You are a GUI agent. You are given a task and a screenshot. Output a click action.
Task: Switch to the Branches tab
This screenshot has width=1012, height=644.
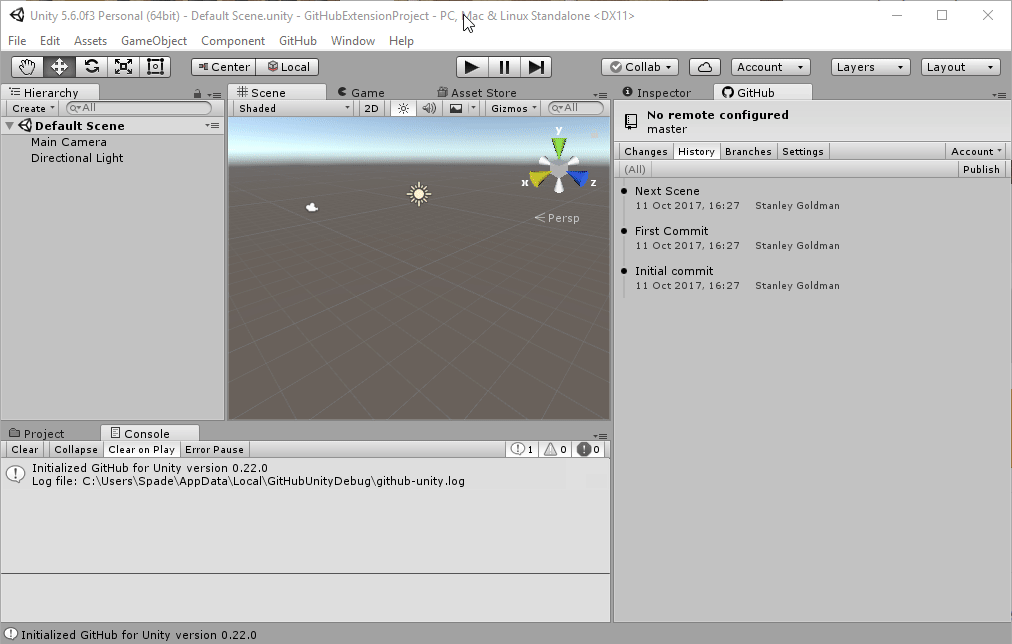pos(748,151)
